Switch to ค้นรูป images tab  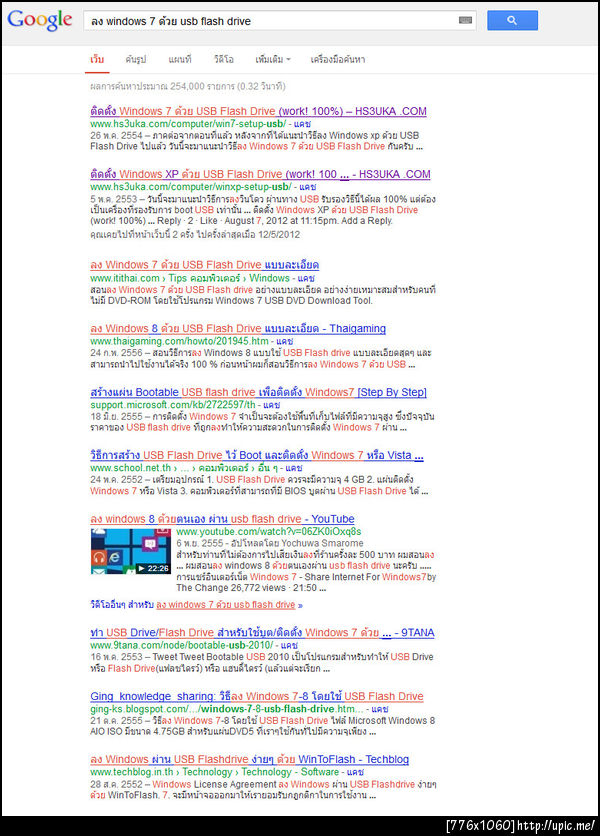click(x=135, y=59)
